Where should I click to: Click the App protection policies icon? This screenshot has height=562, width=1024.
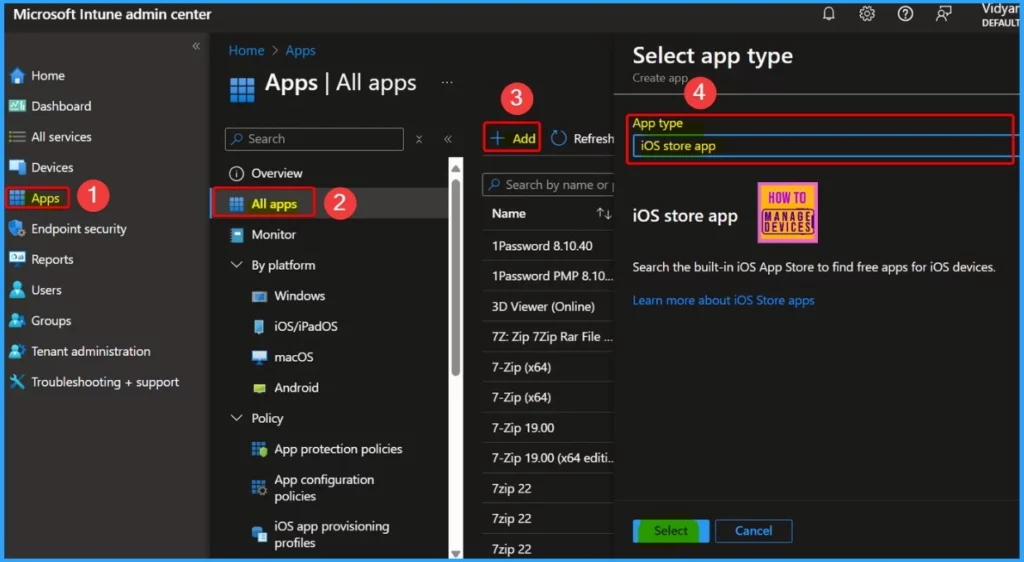[x=259, y=449]
